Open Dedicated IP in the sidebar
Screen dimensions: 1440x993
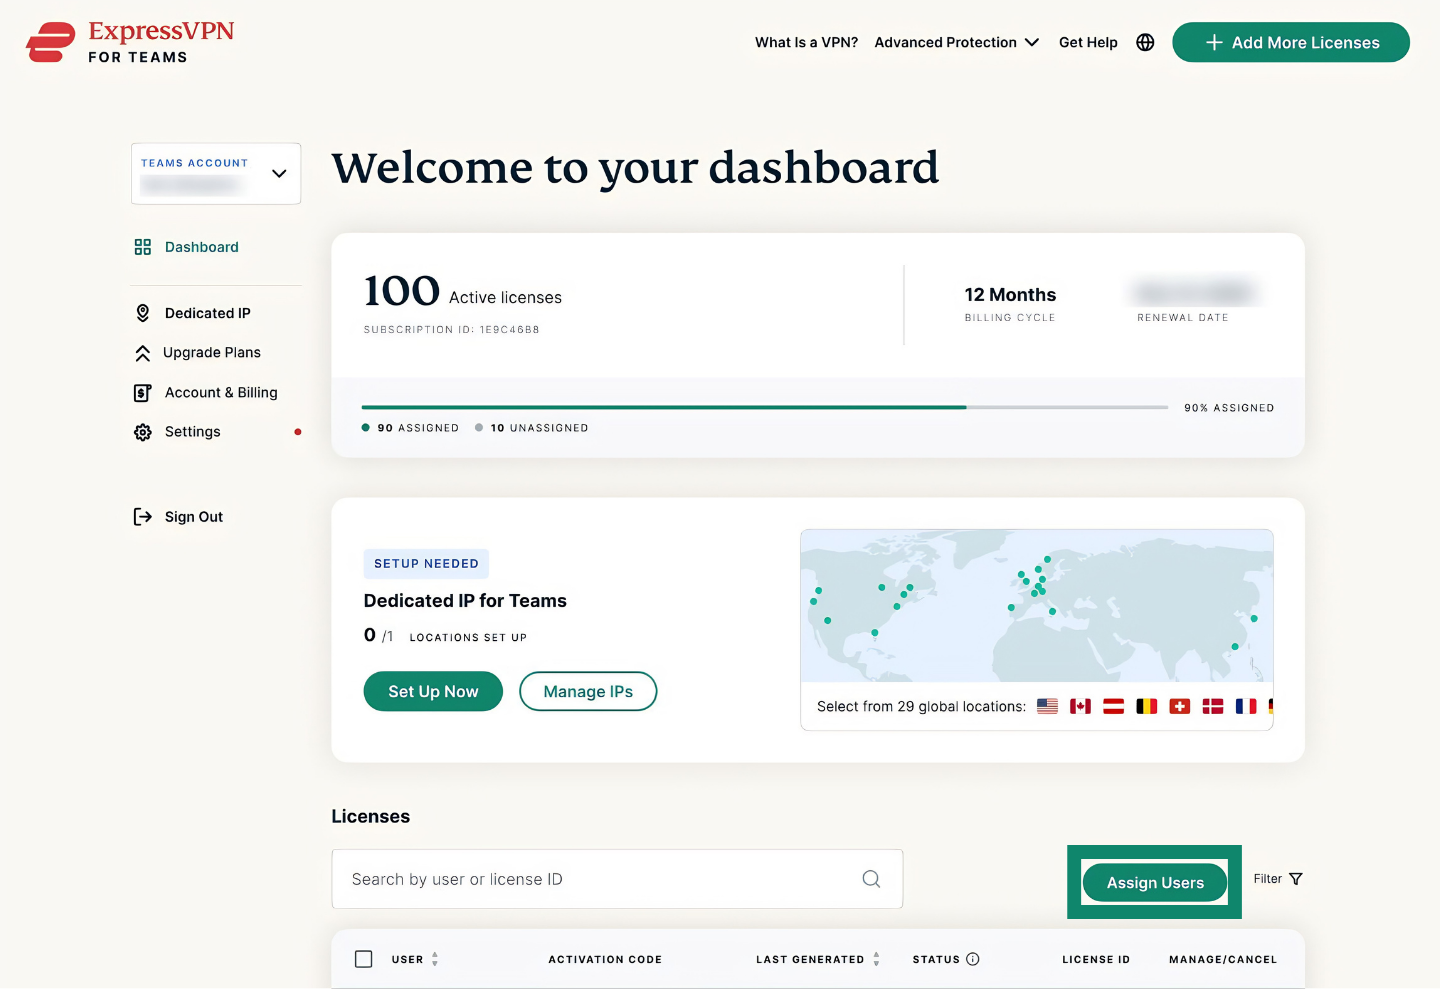click(207, 313)
